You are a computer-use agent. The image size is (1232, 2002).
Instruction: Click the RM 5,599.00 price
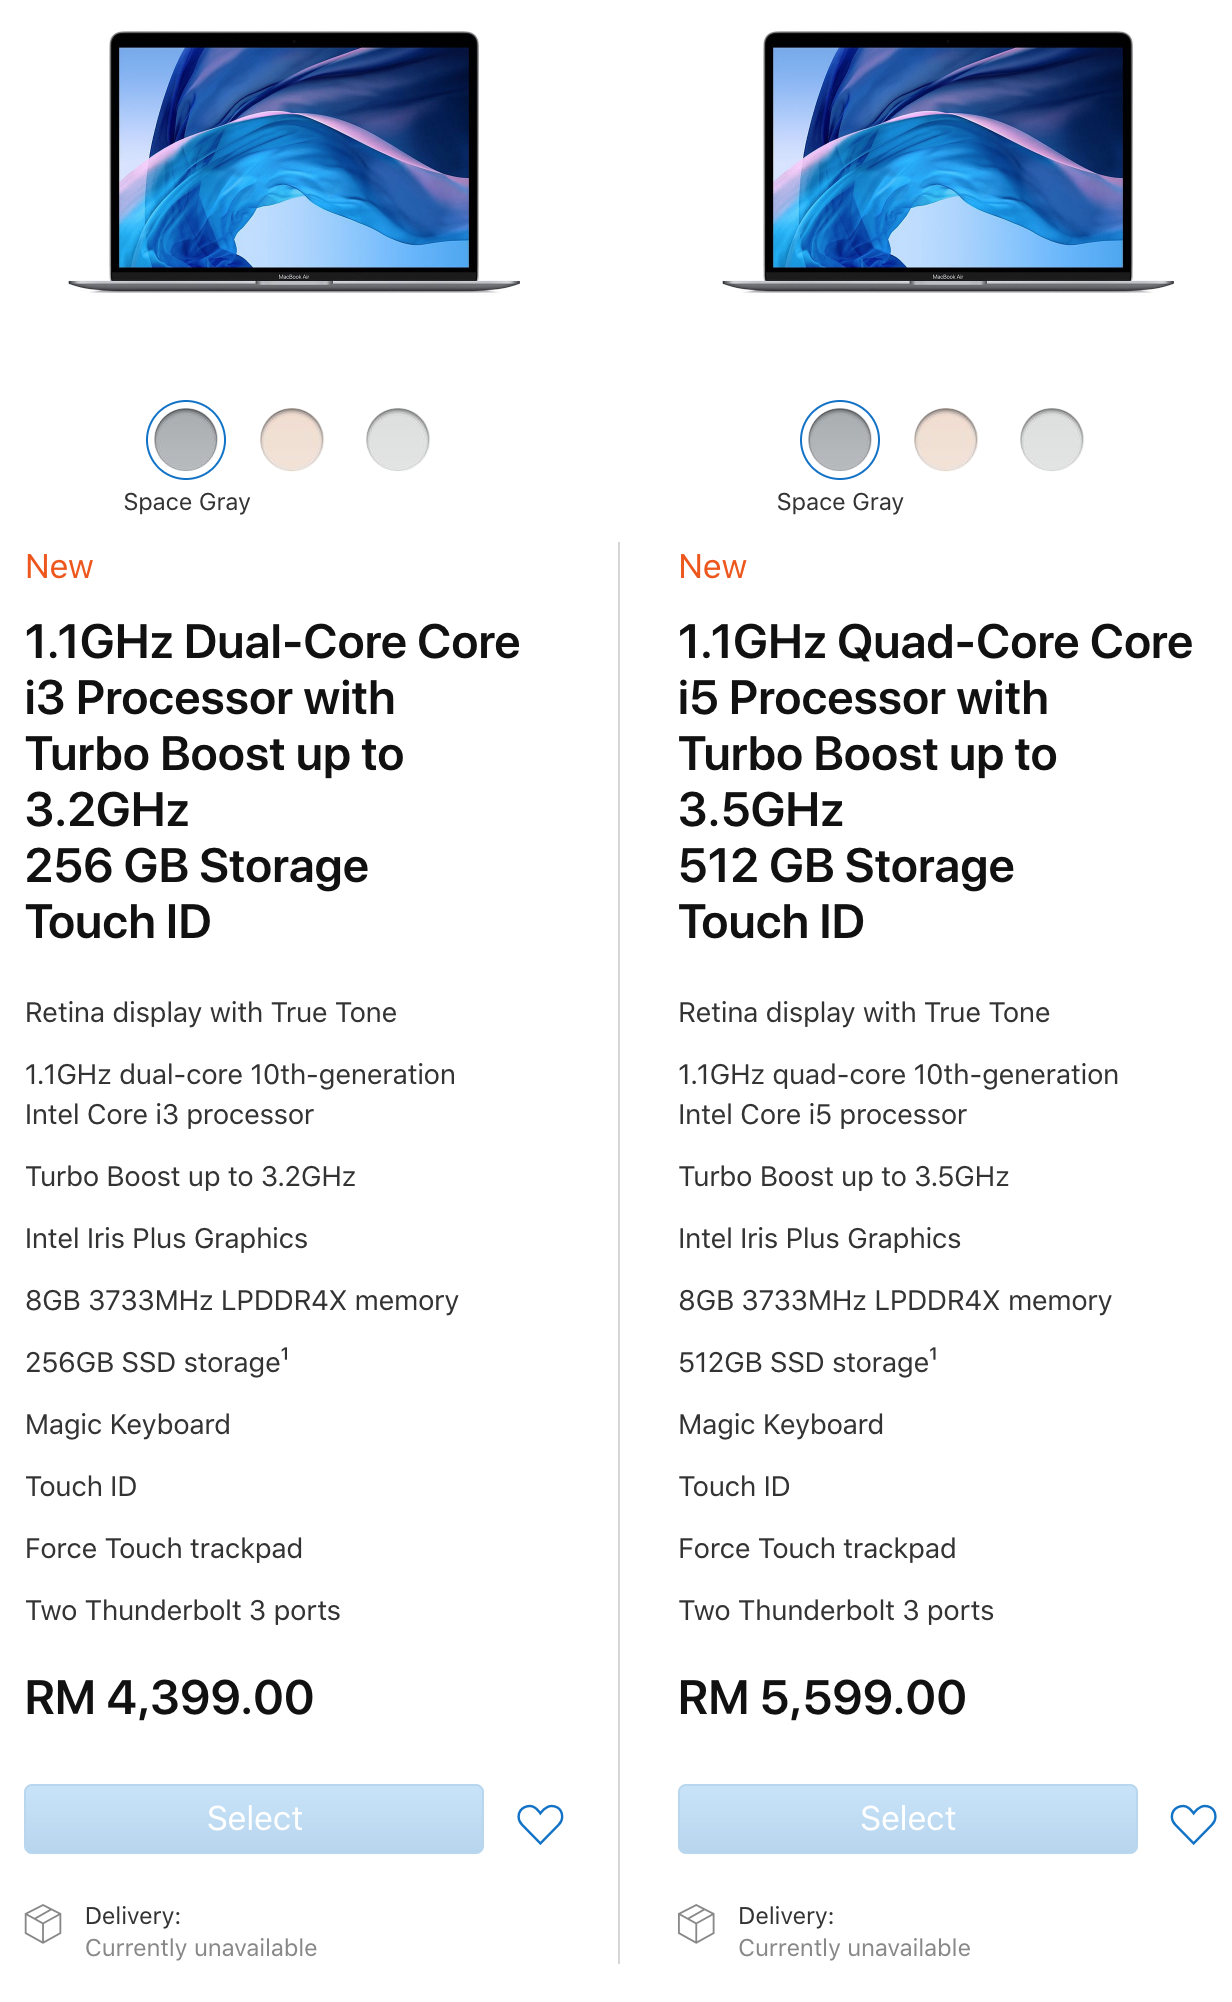click(x=823, y=1698)
